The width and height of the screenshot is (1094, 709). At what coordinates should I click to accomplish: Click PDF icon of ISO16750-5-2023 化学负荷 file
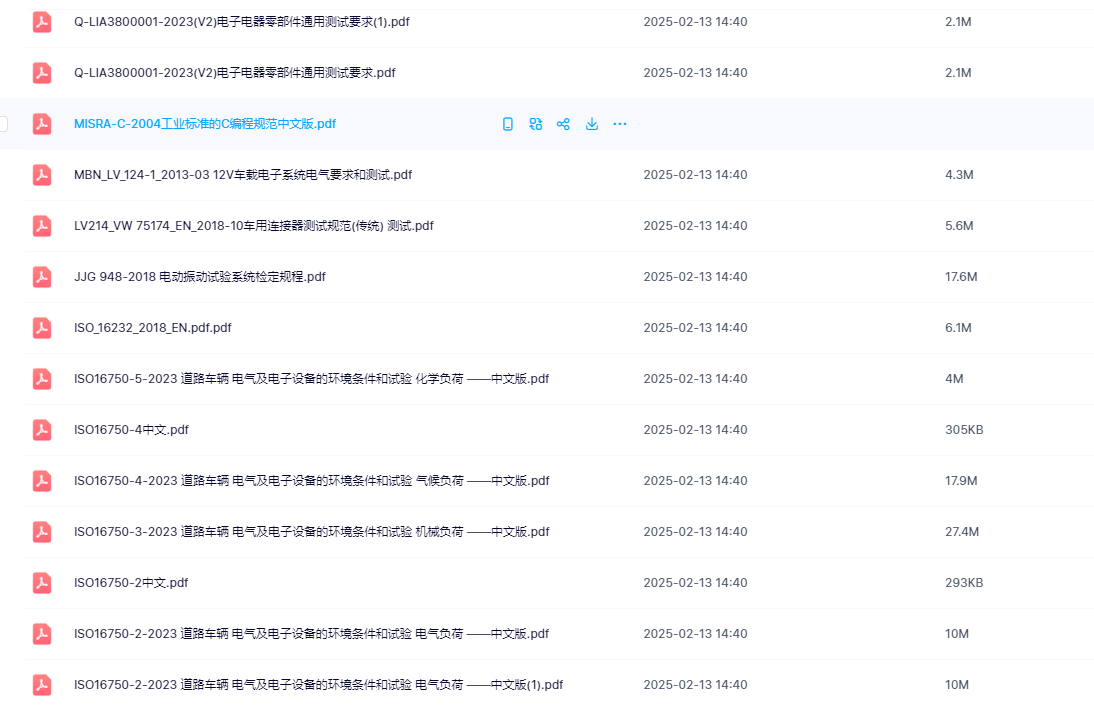pyautogui.click(x=42, y=379)
